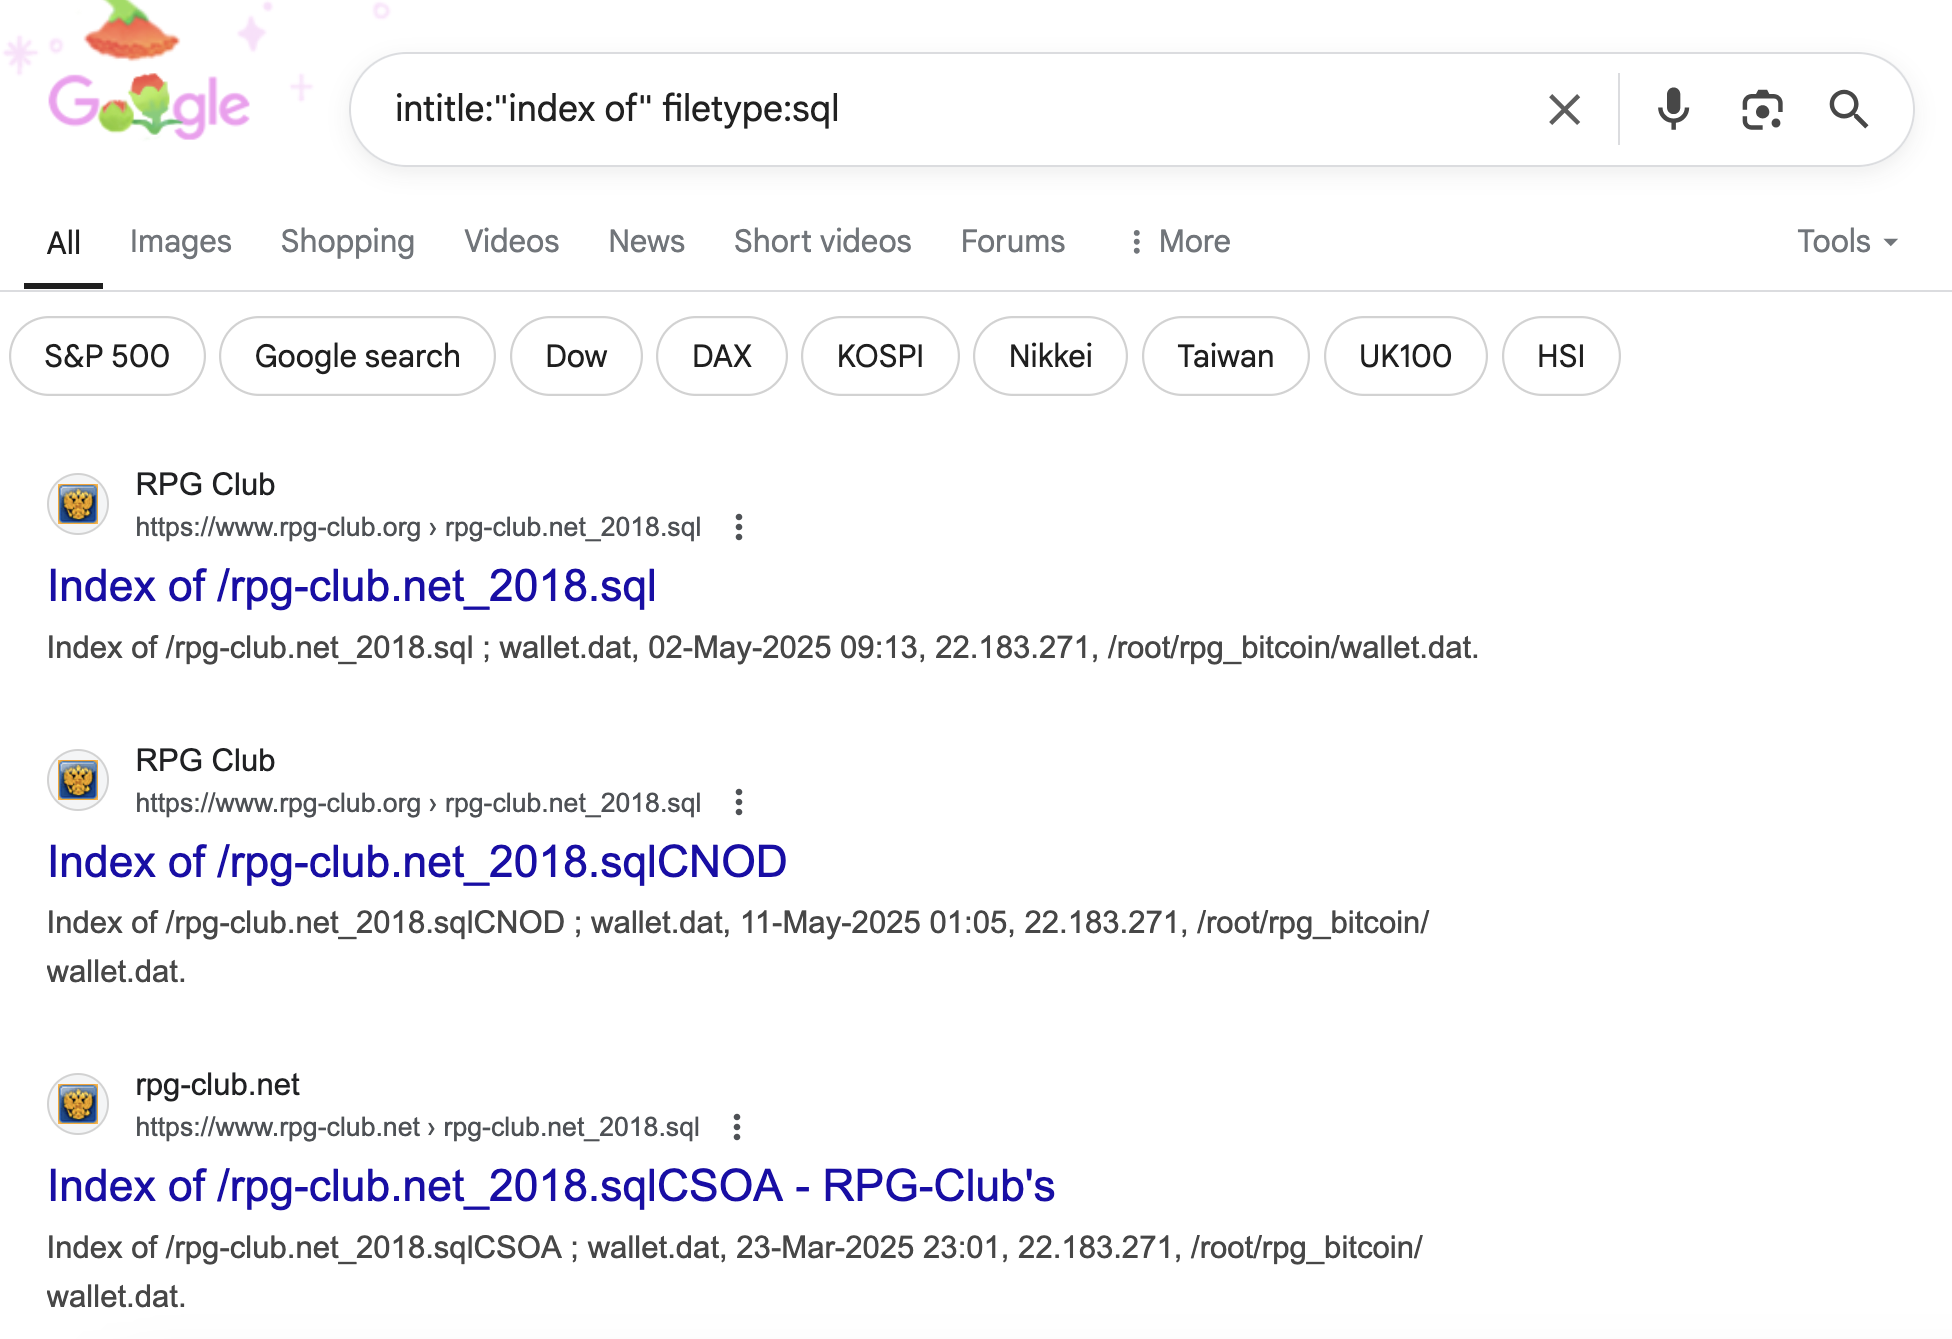Click the www.rpg-club.net URL breadcrumb

coord(417,1127)
